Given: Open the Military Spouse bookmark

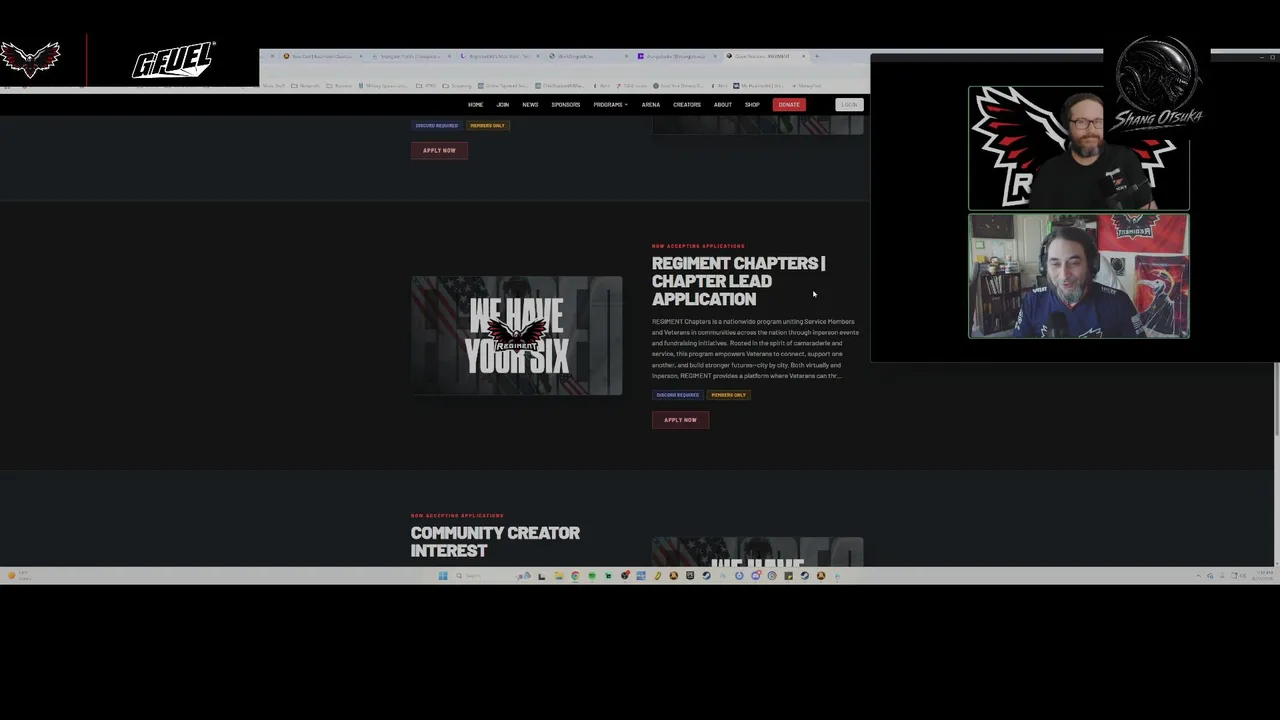Looking at the screenshot, I should tap(385, 86).
